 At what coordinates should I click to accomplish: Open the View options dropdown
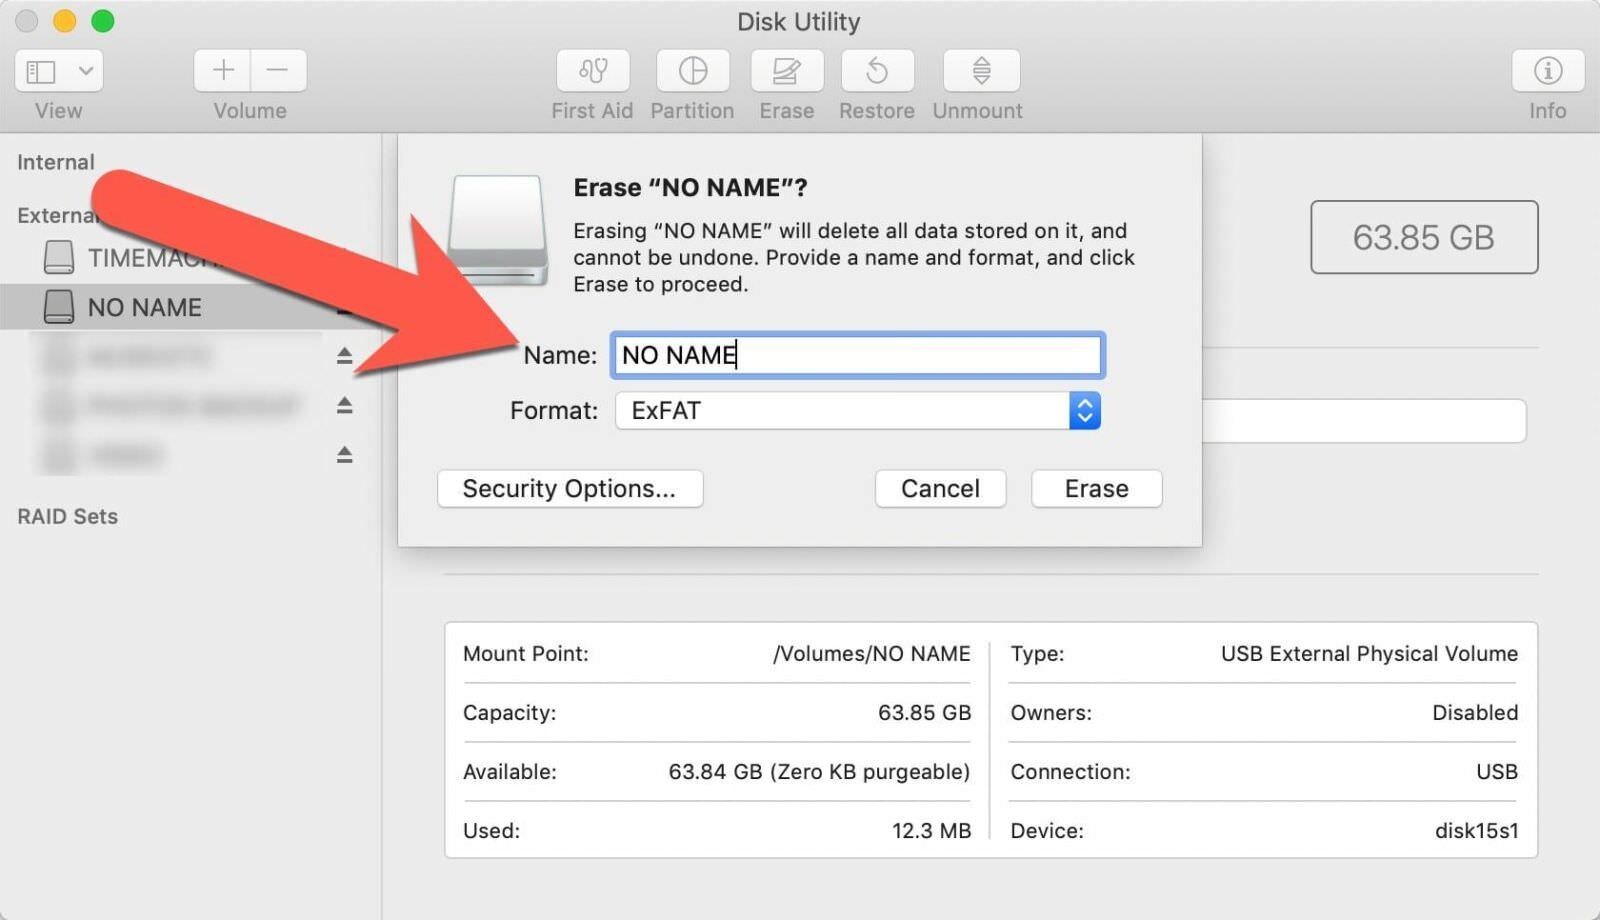pyautogui.click(x=58, y=71)
